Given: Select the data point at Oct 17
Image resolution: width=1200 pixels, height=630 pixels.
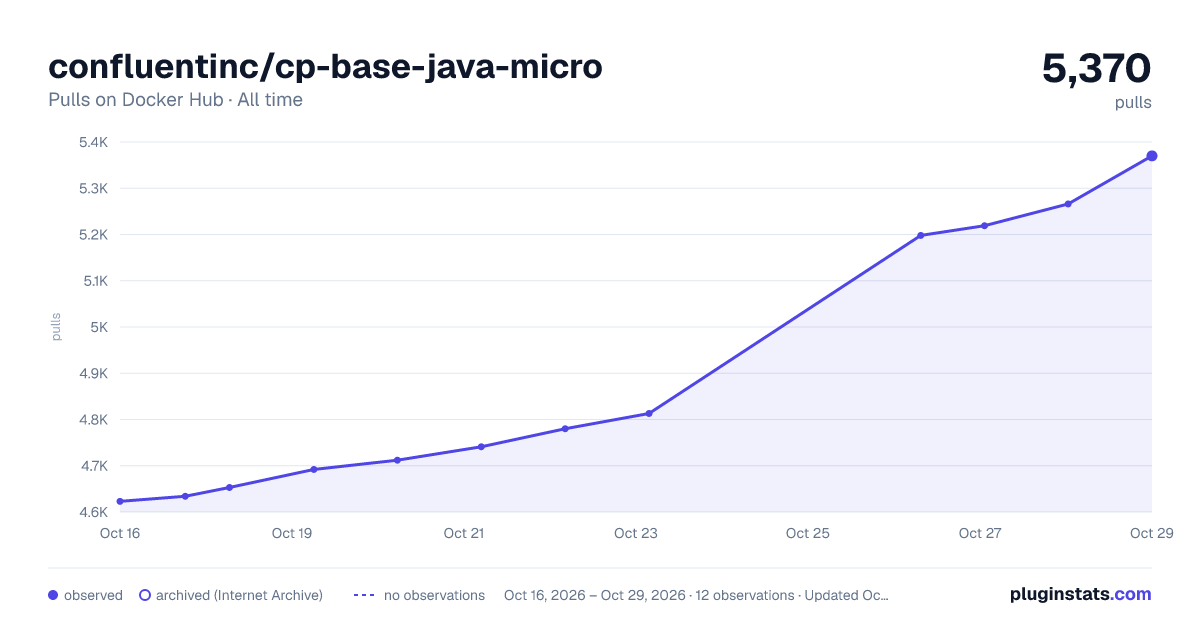Looking at the screenshot, I should coord(185,496).
